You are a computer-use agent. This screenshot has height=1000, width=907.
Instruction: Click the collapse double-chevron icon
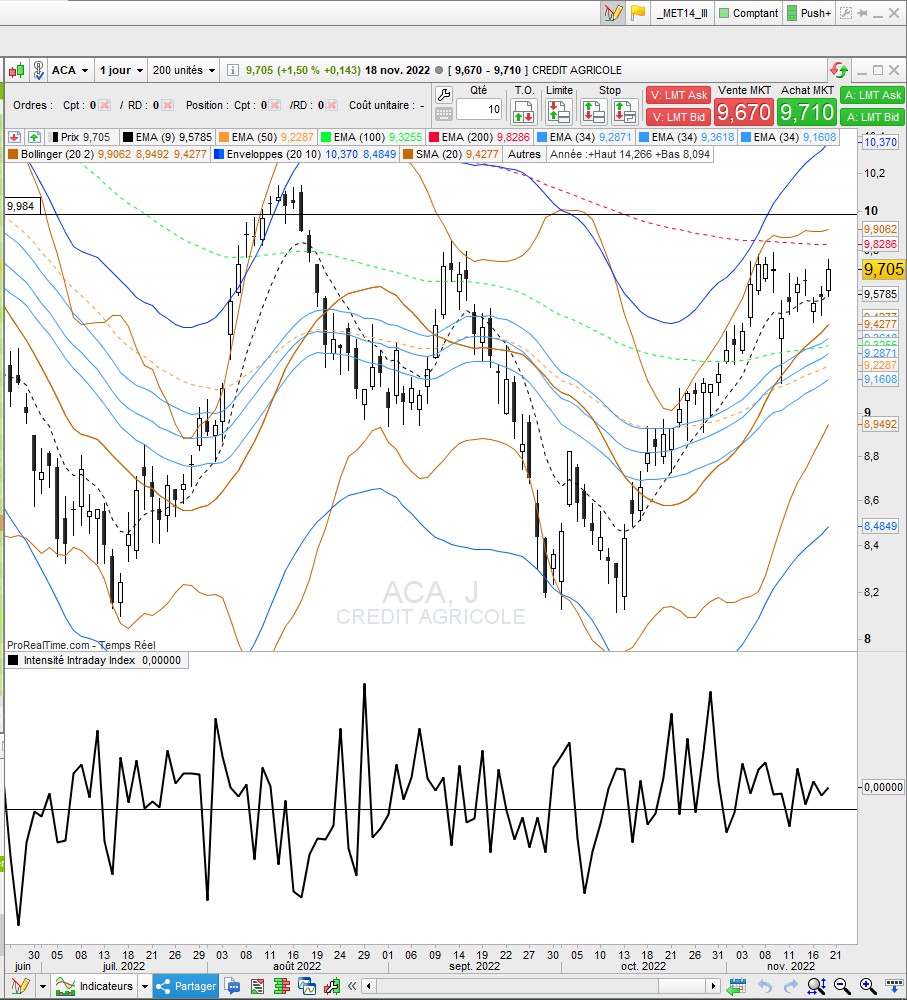(x=351, y=986)
